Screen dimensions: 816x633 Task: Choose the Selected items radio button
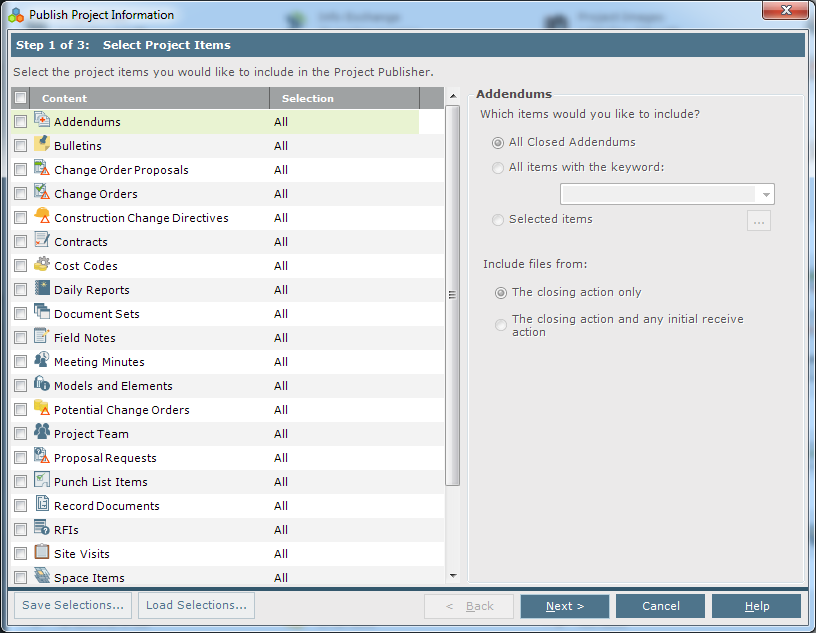[498, 220]
